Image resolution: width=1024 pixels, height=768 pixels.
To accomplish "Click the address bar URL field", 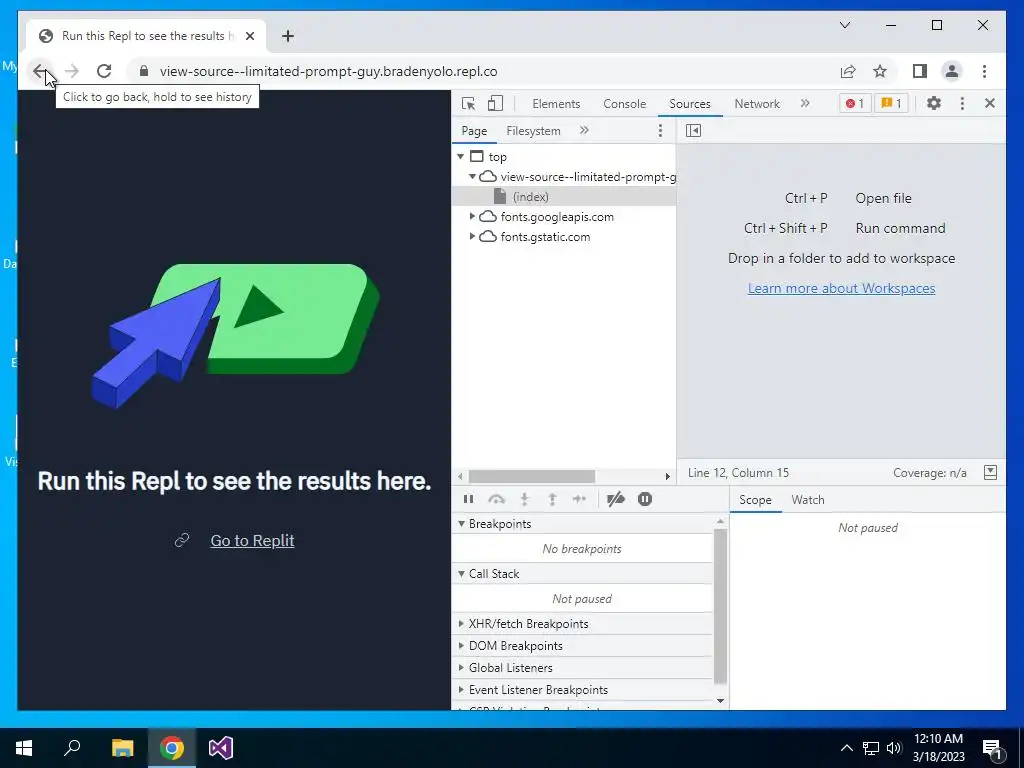I will pos(328,71).
